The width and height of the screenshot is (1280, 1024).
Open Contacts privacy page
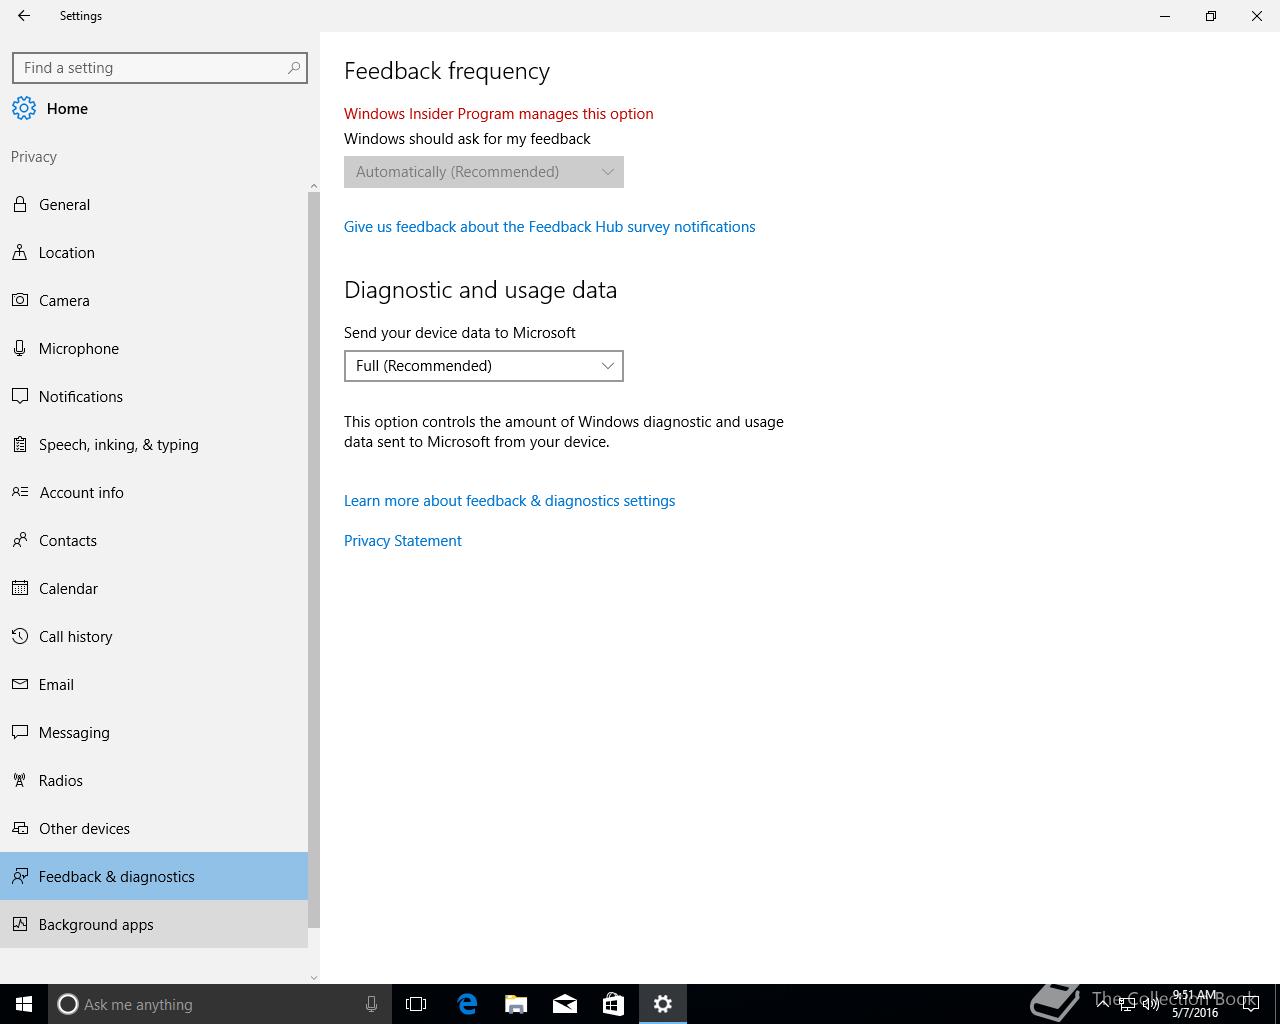[x=154, y=540]
